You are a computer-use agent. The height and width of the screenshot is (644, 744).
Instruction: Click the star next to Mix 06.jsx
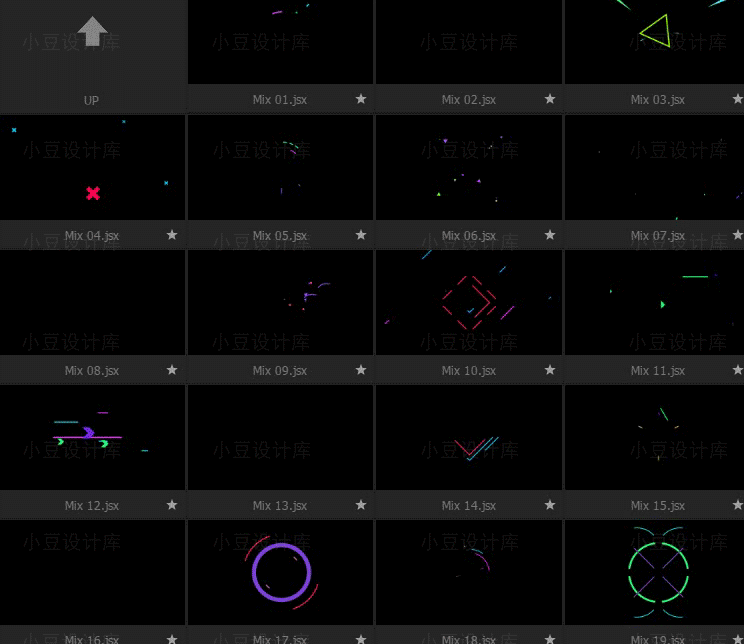pos(549,234)
